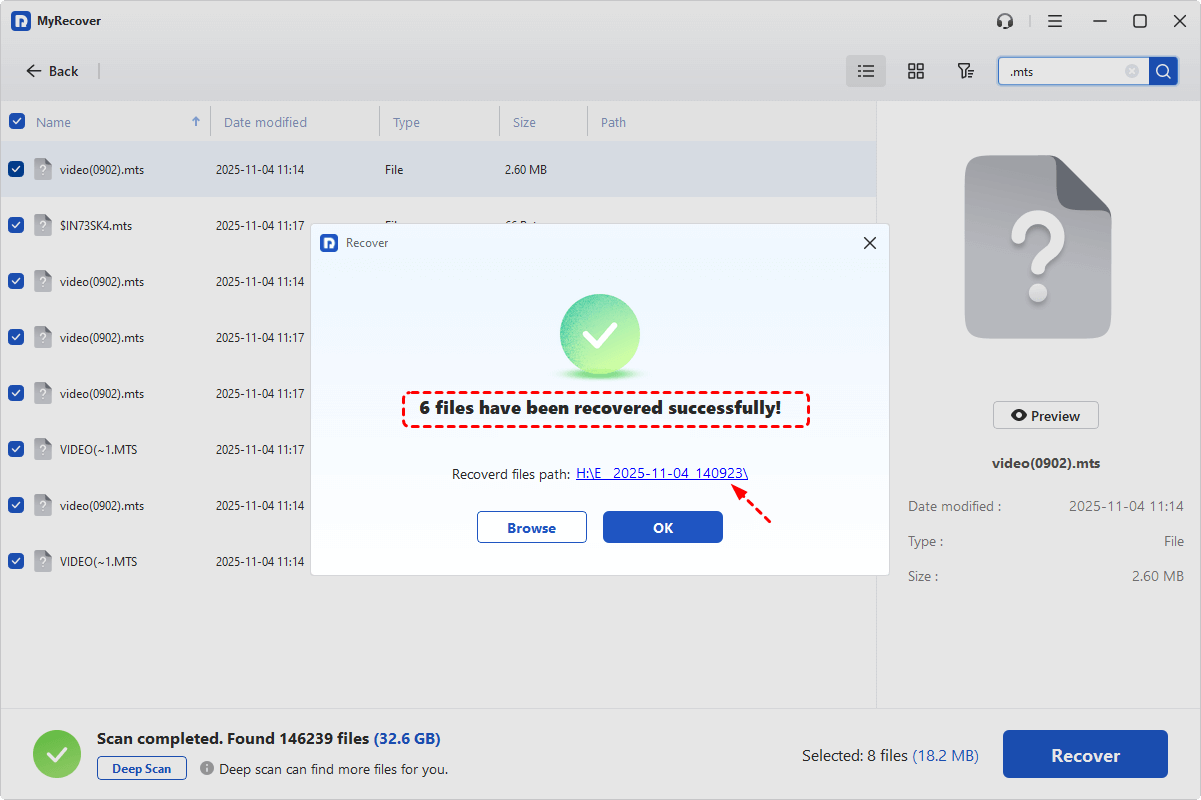Click the Path column header
Viewport: 1201px width, 800px height.
(x=613, y=122)
